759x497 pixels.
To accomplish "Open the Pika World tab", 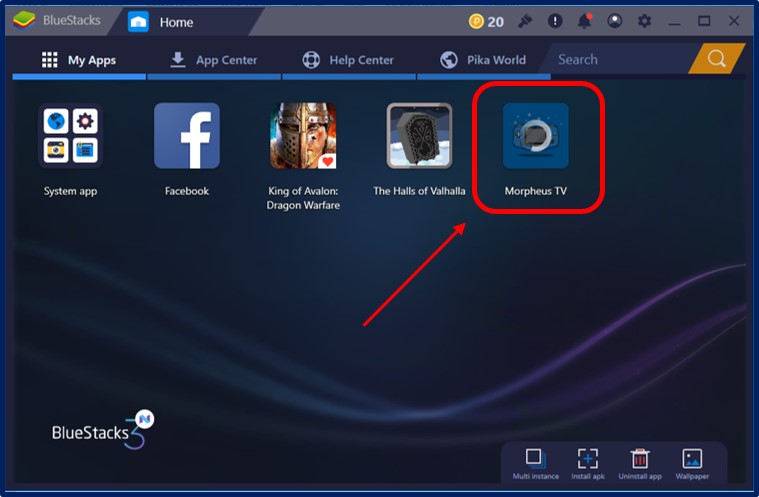I will coord(484,60).
